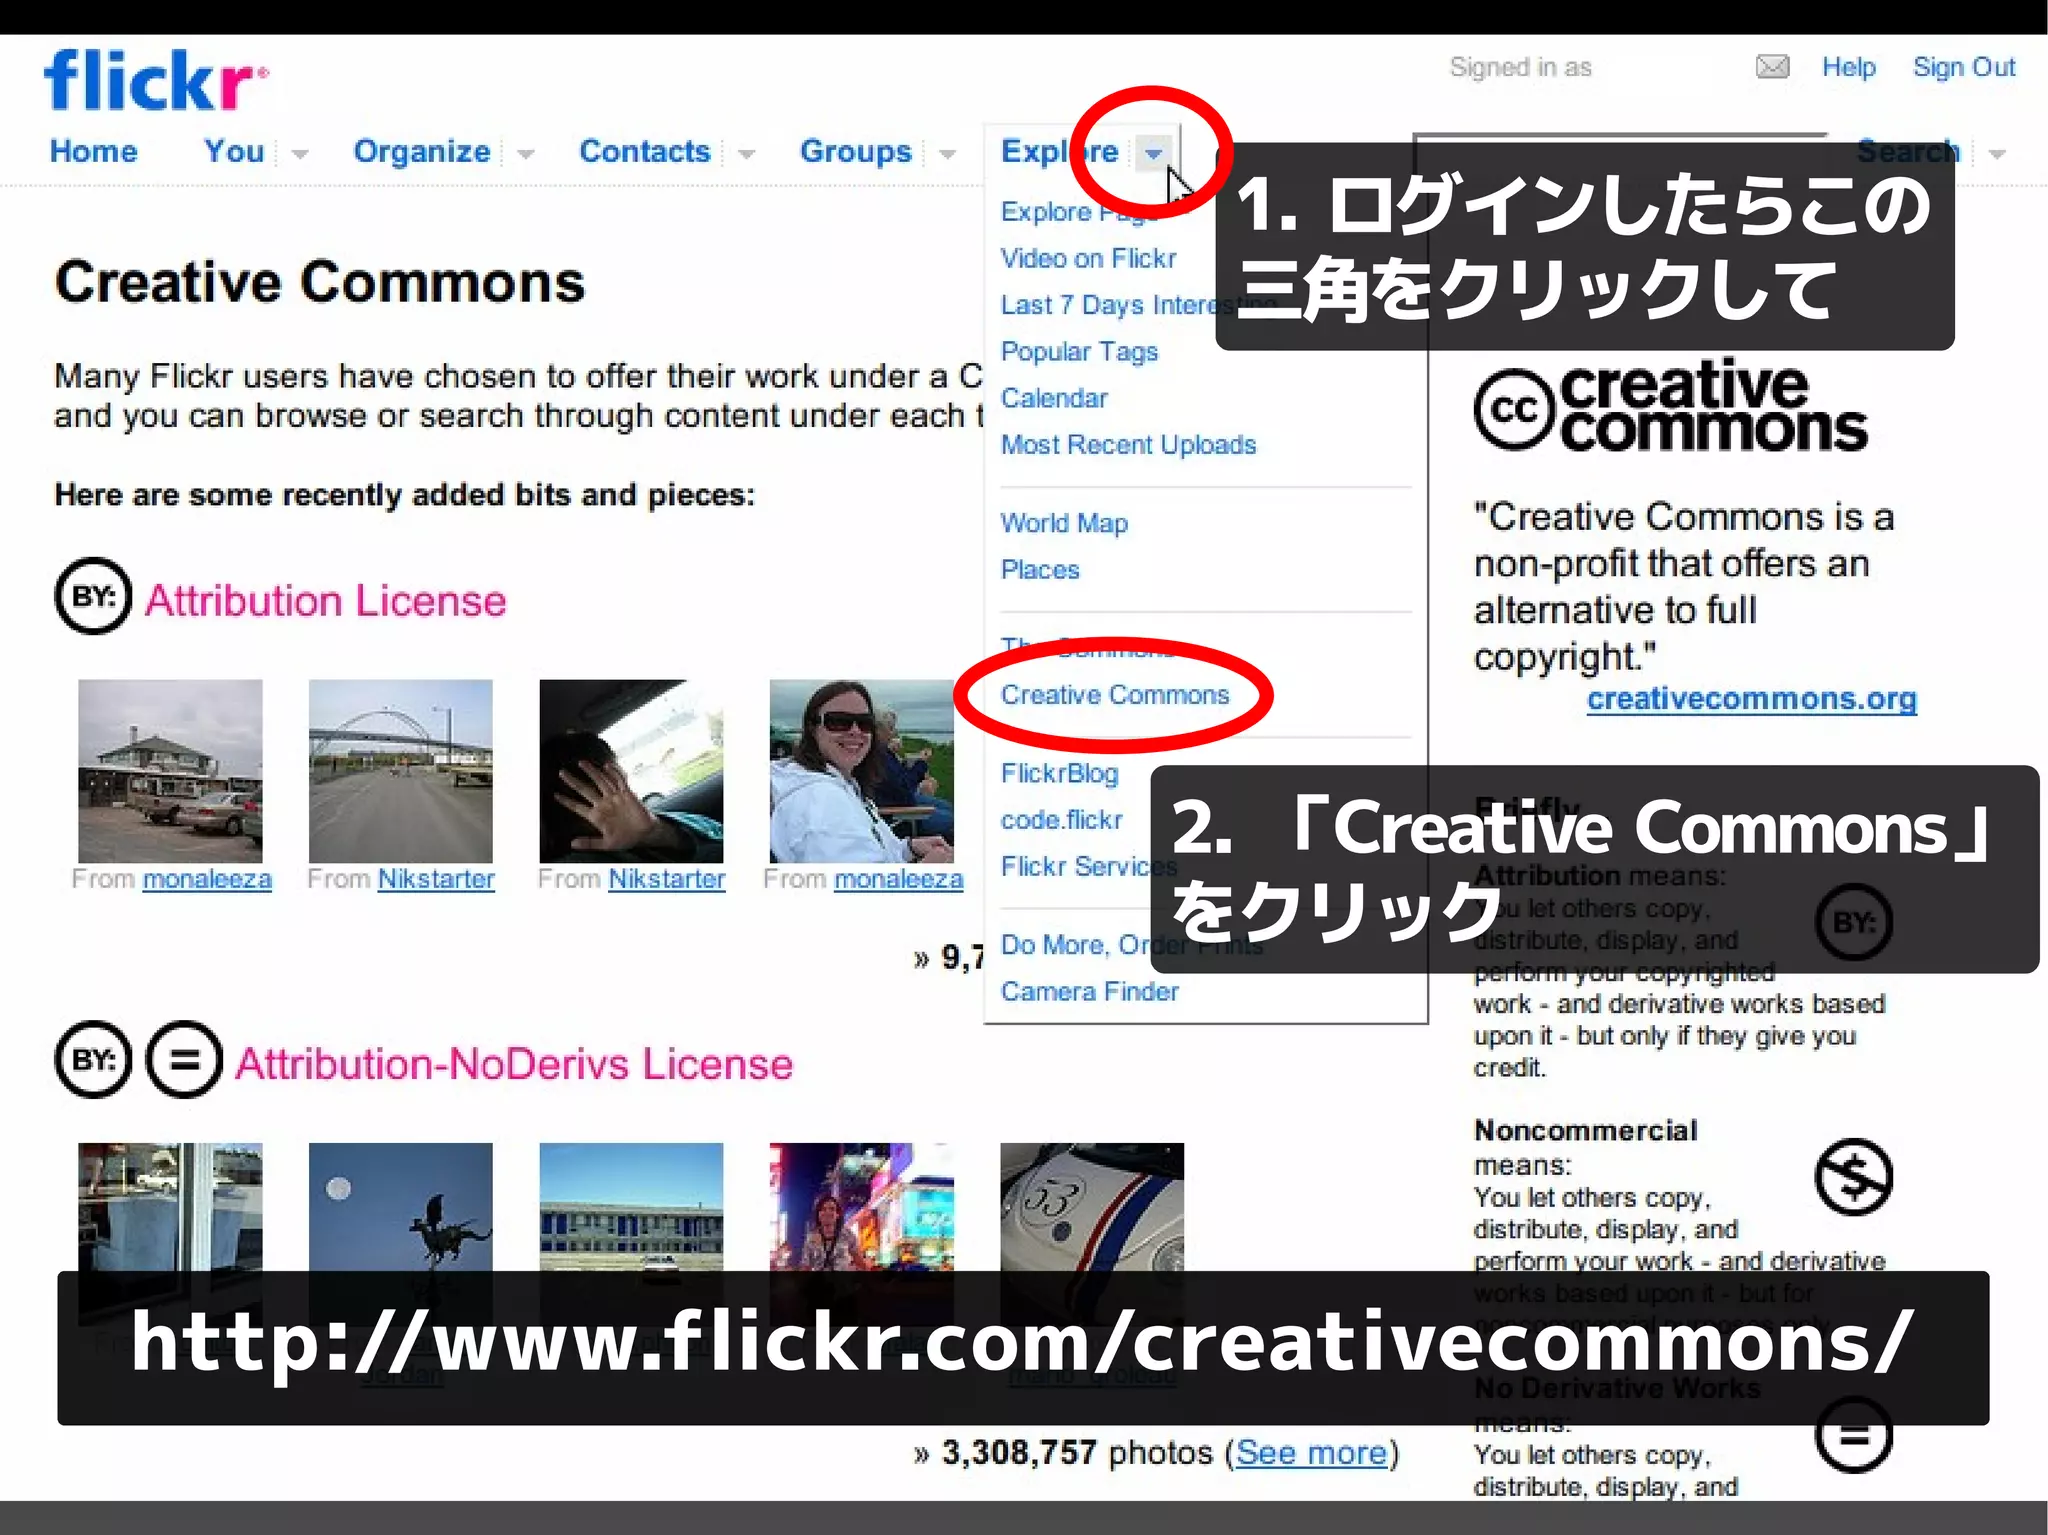Click the BY icon beside Attribution License

(x=93, y=597)
